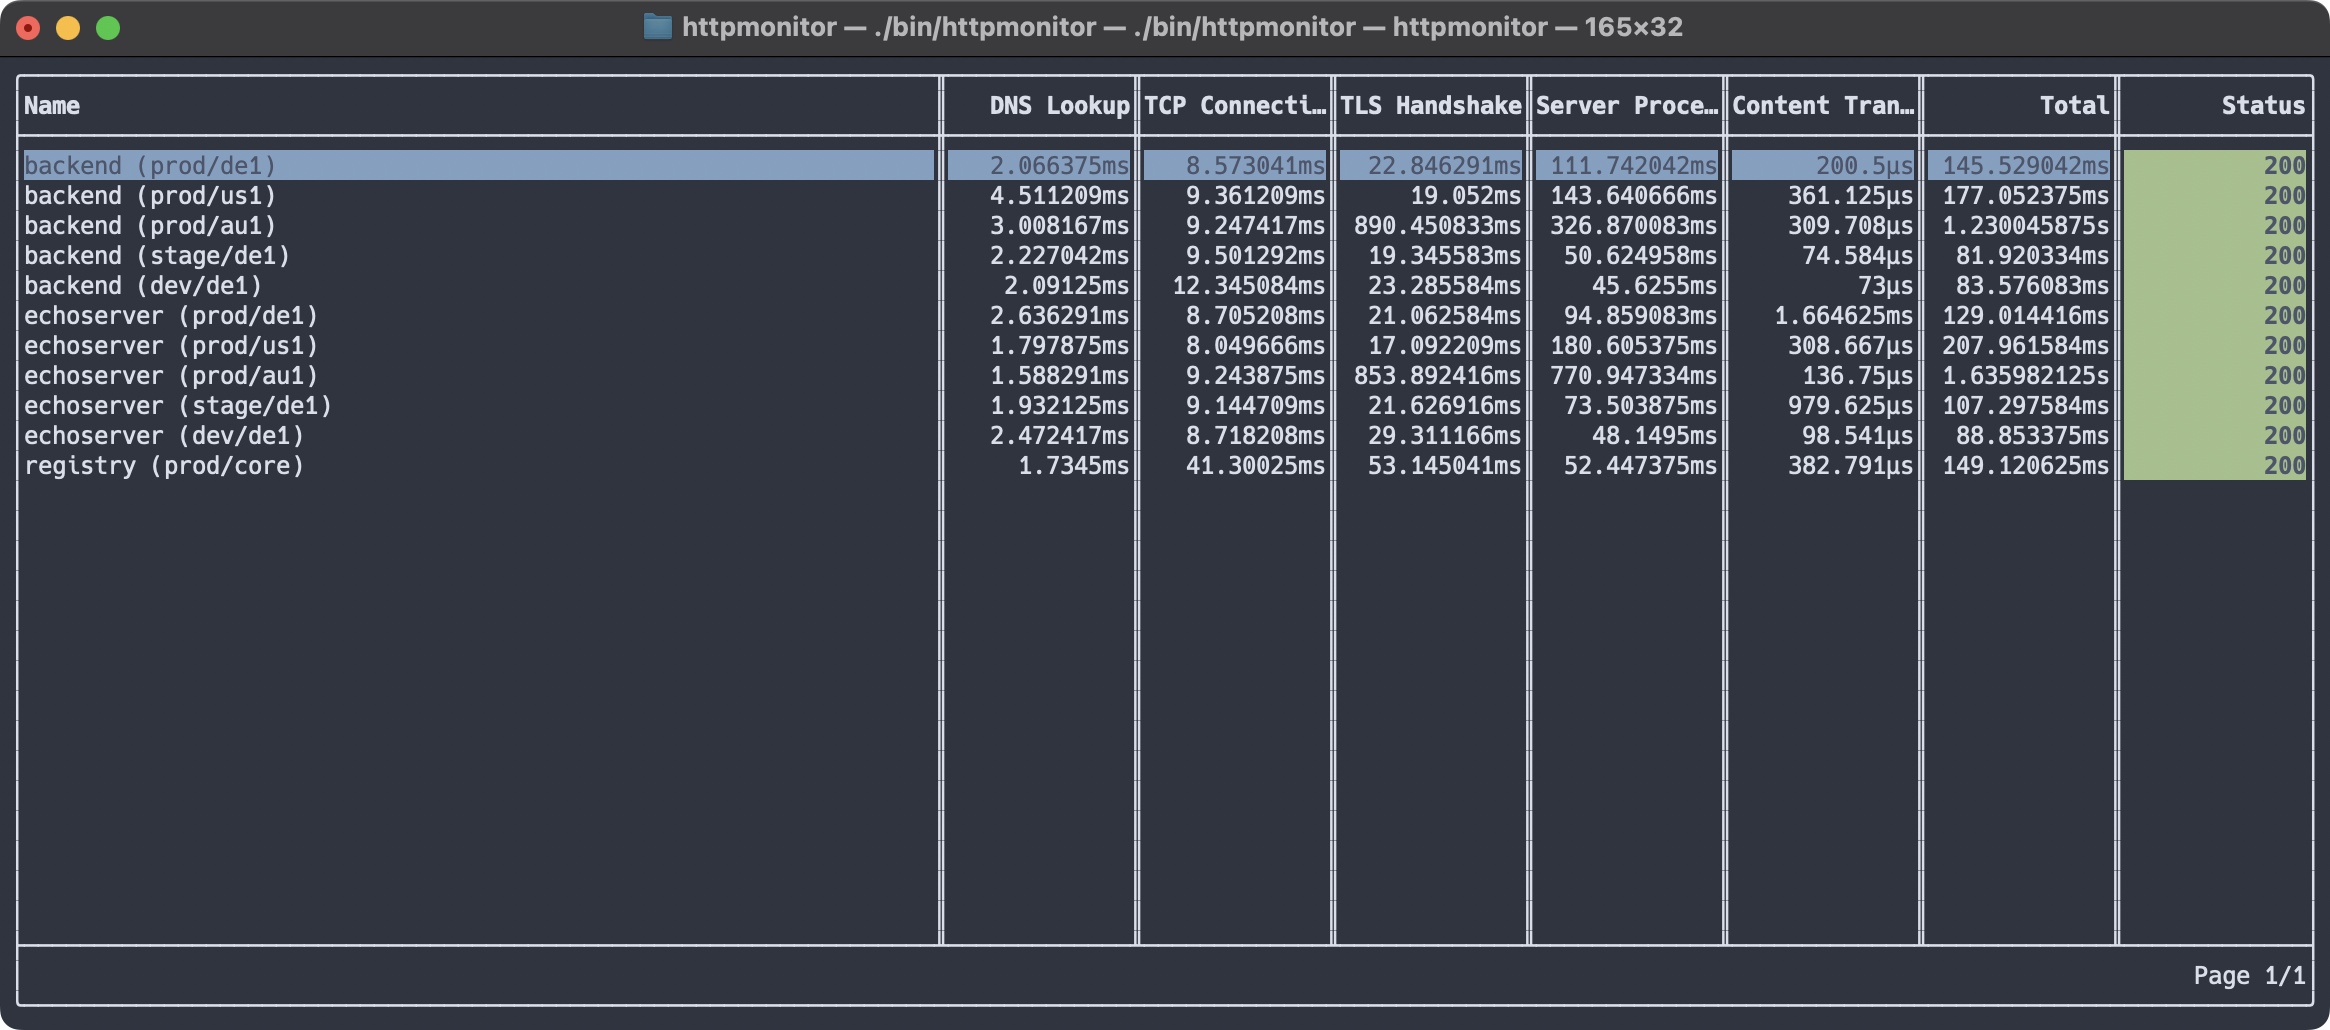Click the Server Processing column header
Screen dimensions: 2330x1030
(1627, 105)
